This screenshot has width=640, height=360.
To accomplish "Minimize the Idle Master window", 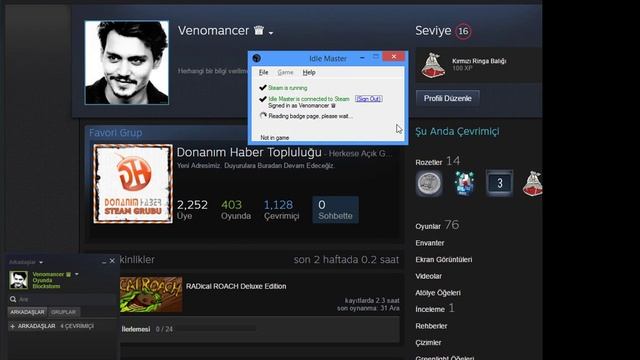I will (362, 58).
